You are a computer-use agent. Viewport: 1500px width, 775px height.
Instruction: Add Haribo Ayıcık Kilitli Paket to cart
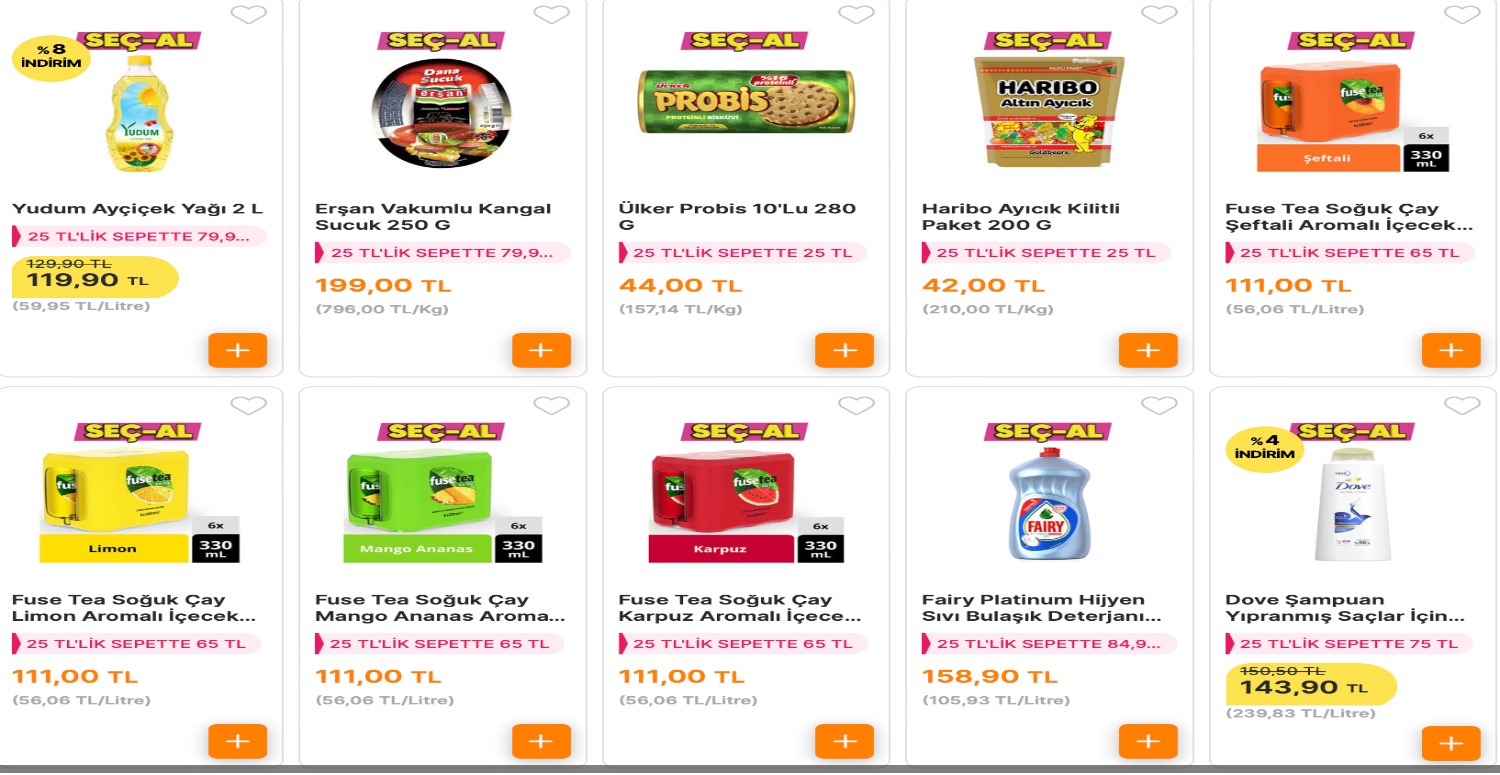pyautogui.click(x=1148, y=351)
